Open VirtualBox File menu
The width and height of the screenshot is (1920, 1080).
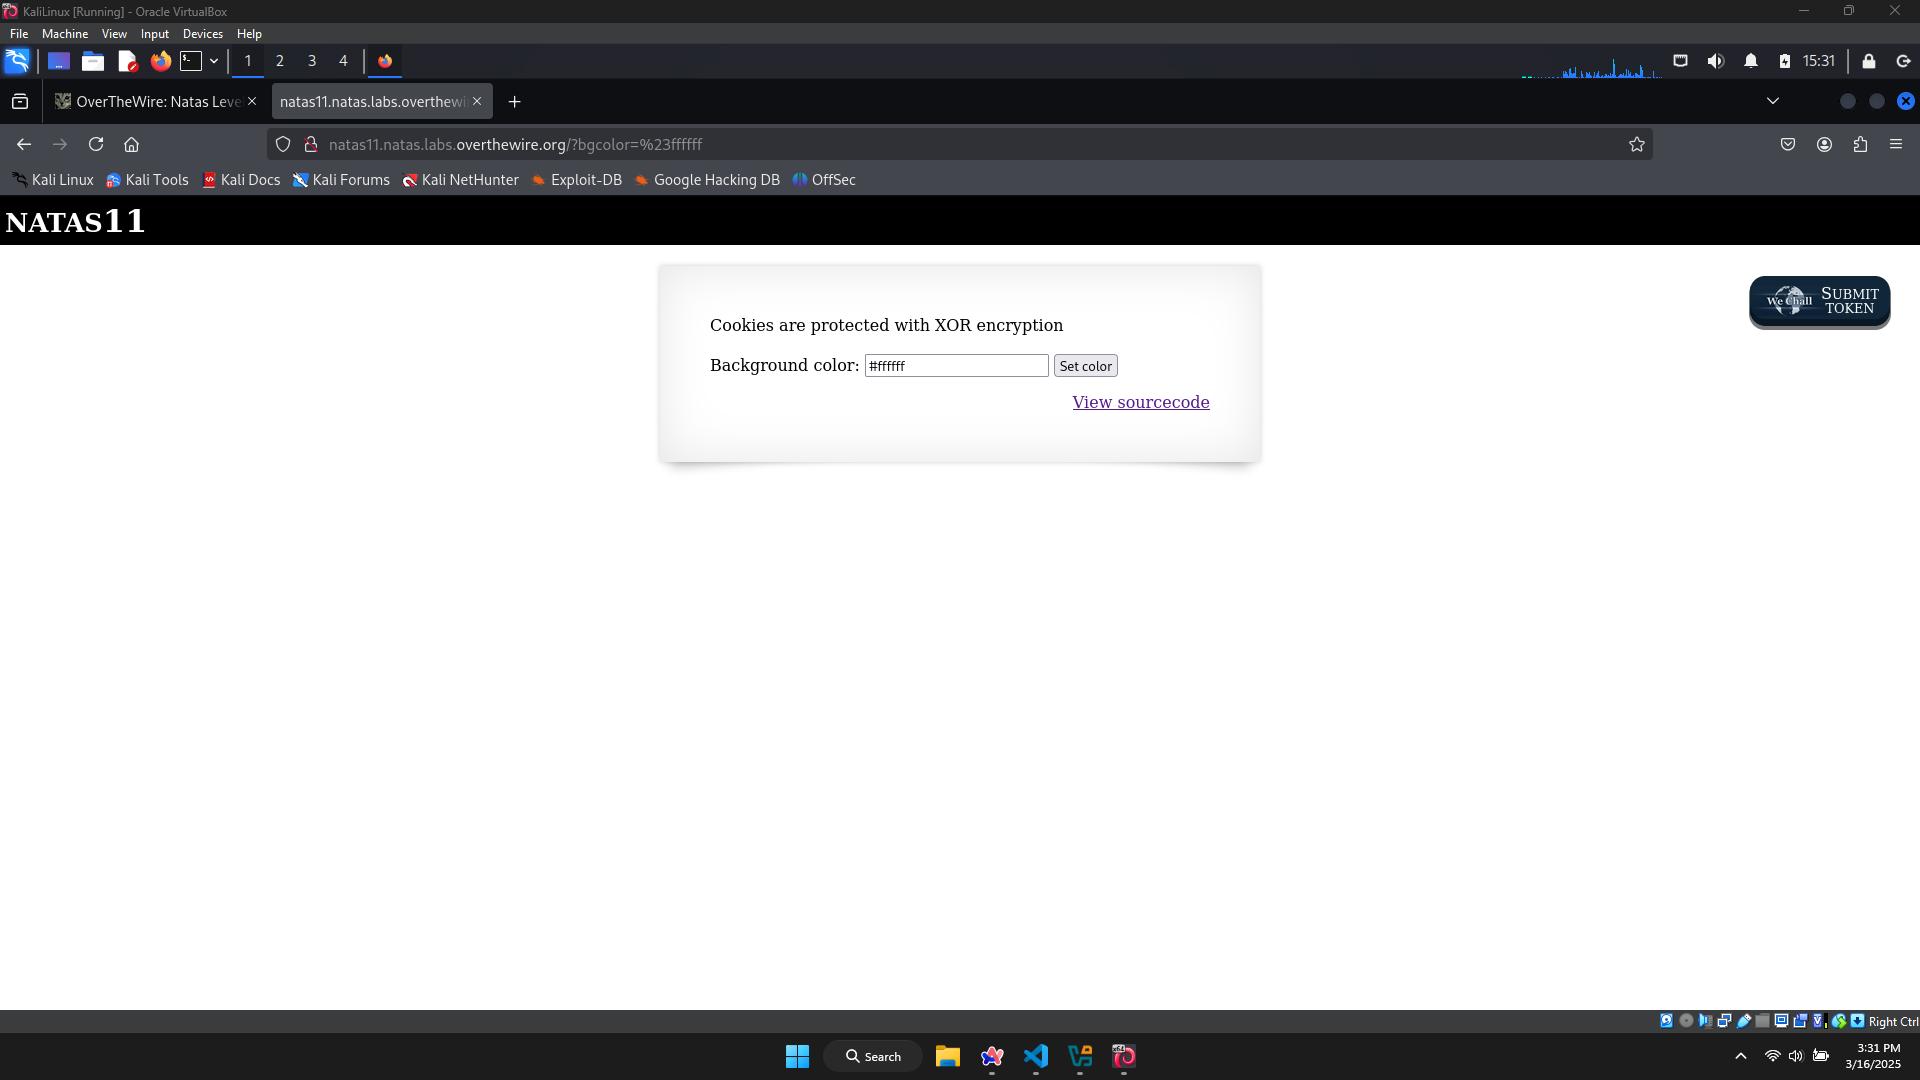tap(19, 33)
